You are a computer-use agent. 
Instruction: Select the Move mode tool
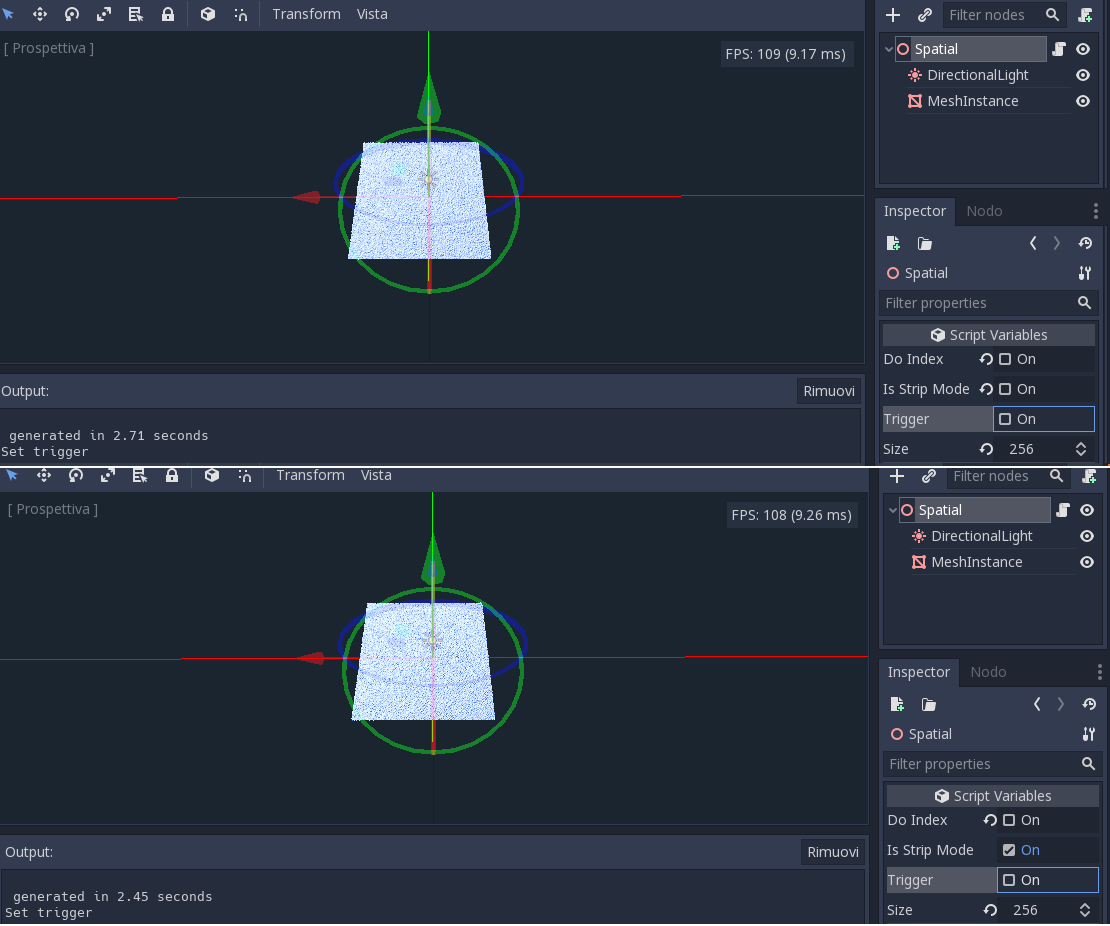click(x=40, y=14)
